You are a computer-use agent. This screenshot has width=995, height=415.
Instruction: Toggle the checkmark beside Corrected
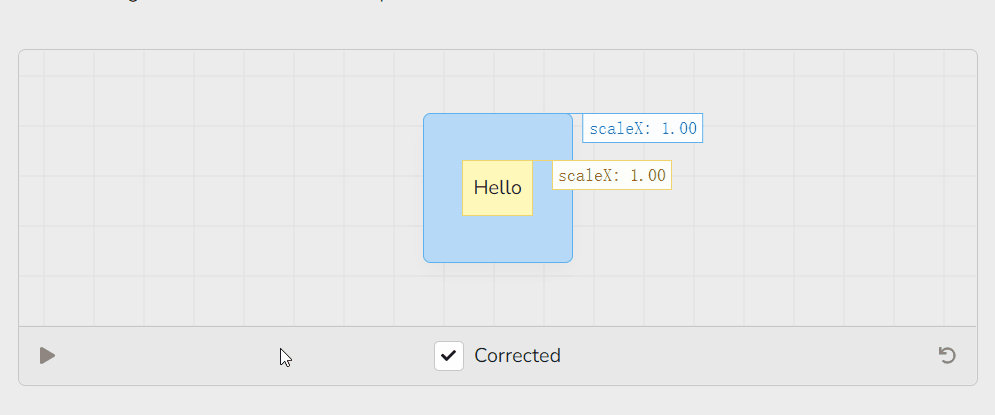coord(449,355)
